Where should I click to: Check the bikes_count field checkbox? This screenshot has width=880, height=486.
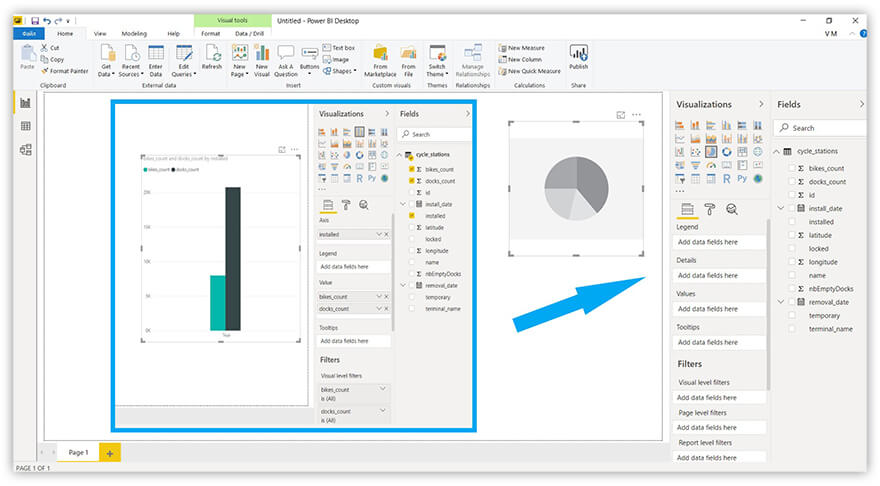[792, 168]
